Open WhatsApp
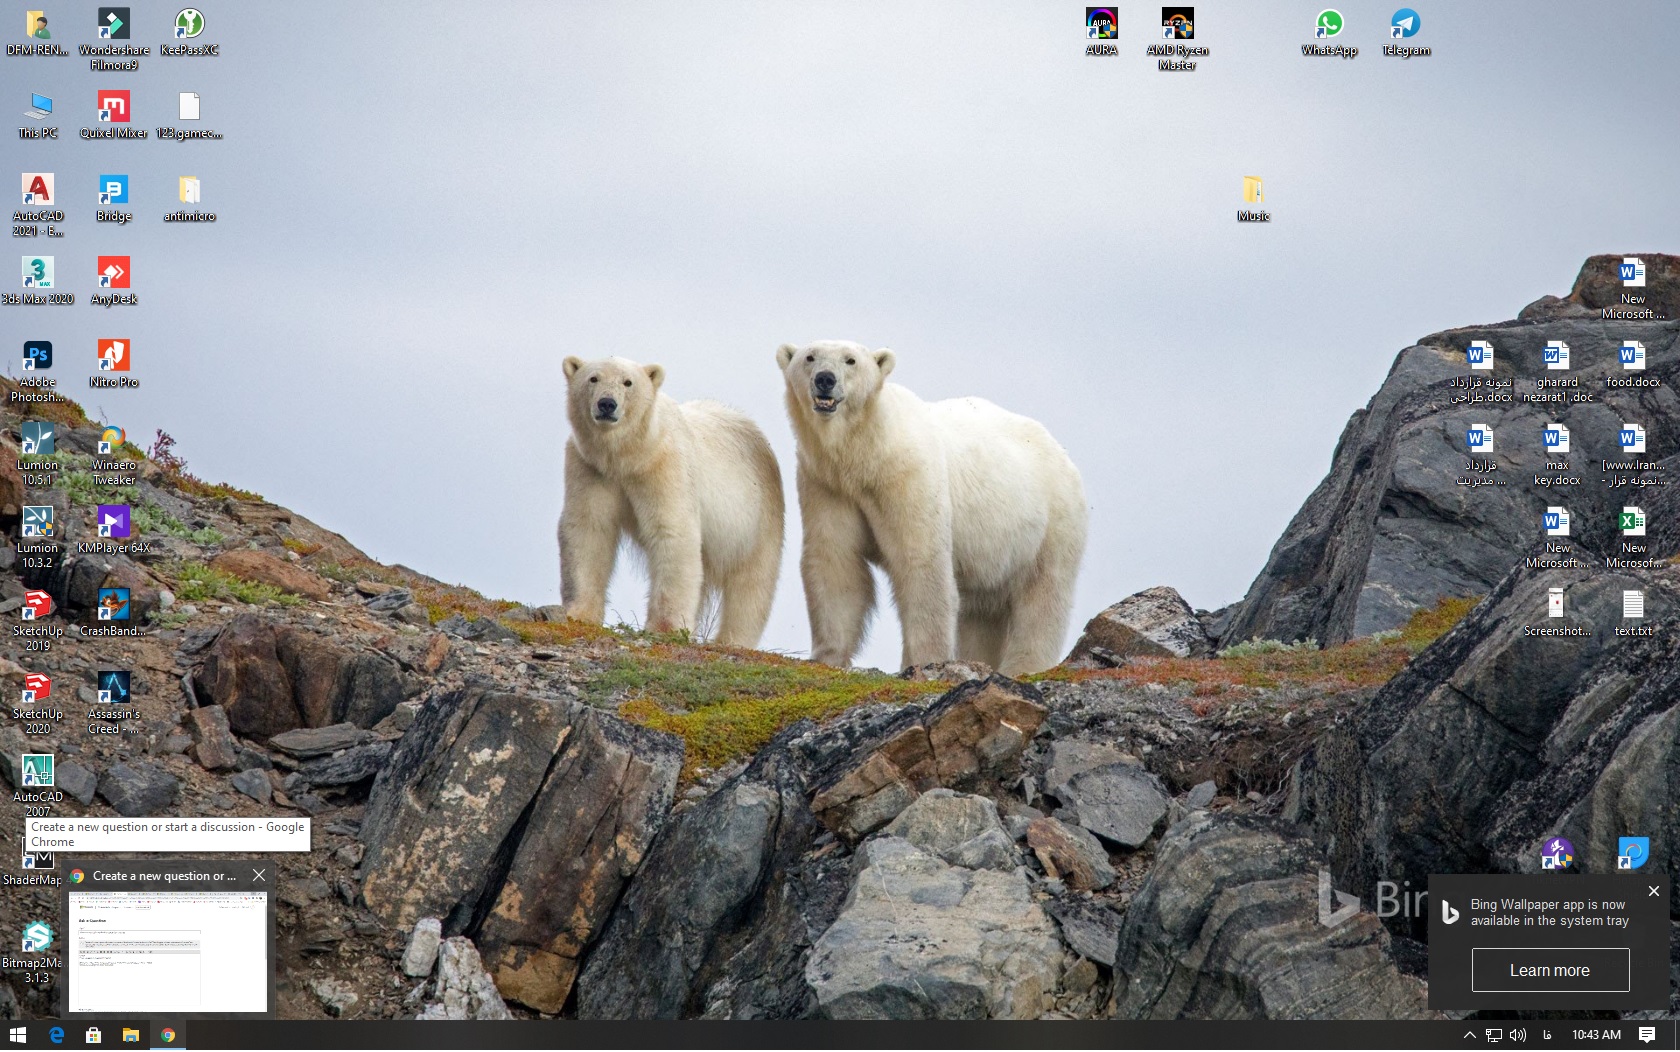This screenshot has height=1052, width=1680. tap(1329, 23)
